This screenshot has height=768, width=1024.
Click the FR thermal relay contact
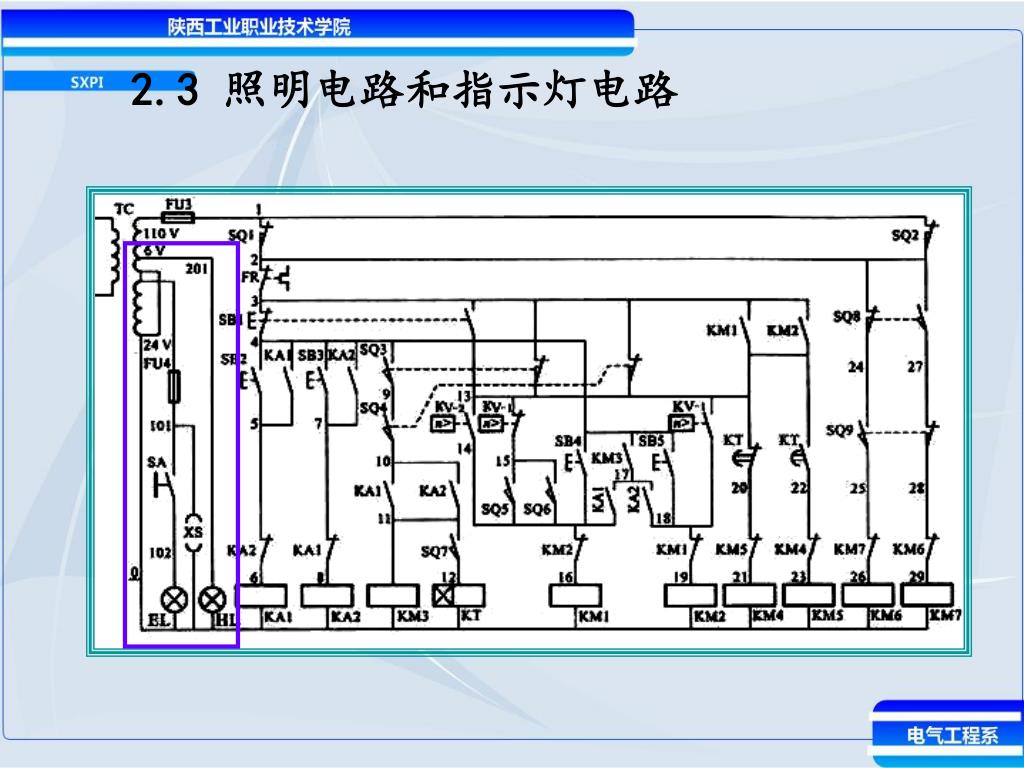pyautogui.click(x=274, y=278)
